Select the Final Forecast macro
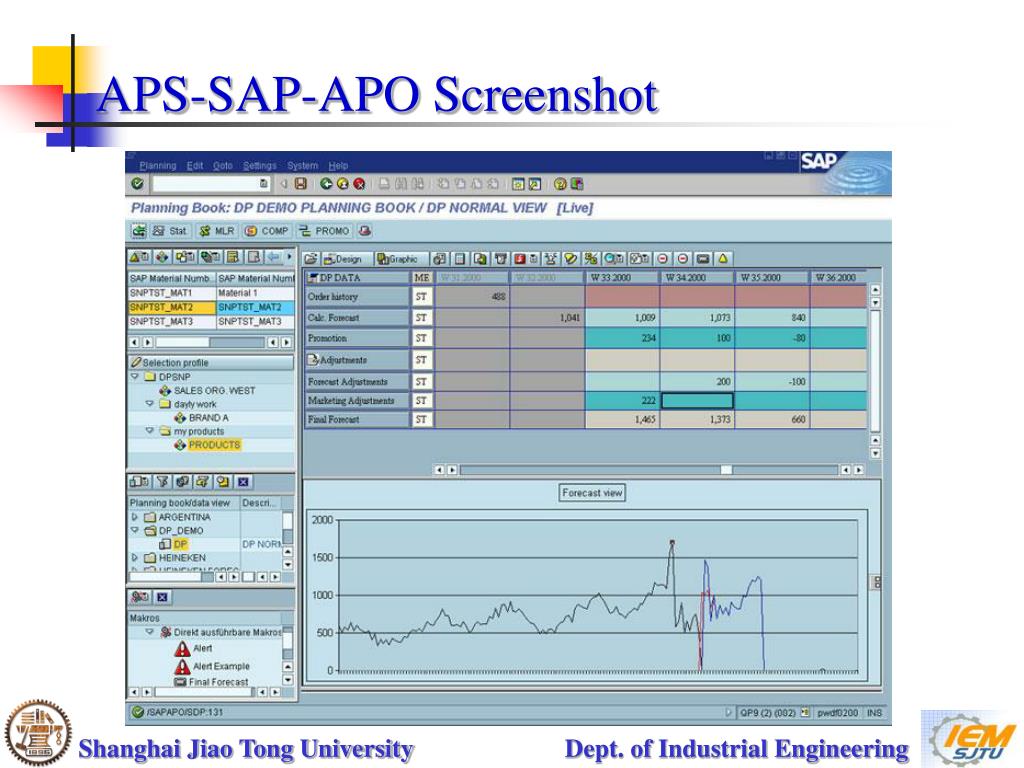1024x768 pixels. click(x=218, y=682)
